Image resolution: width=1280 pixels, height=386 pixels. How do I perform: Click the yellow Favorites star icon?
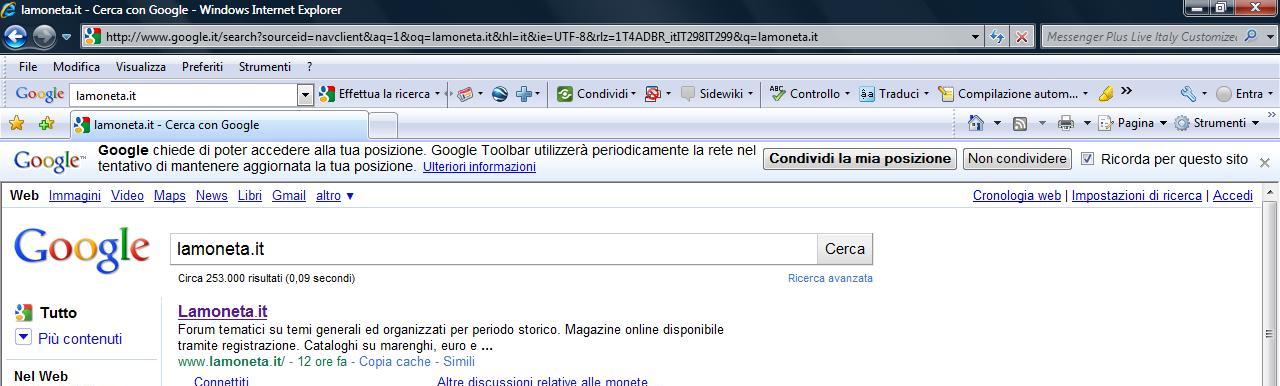point(16,124)
